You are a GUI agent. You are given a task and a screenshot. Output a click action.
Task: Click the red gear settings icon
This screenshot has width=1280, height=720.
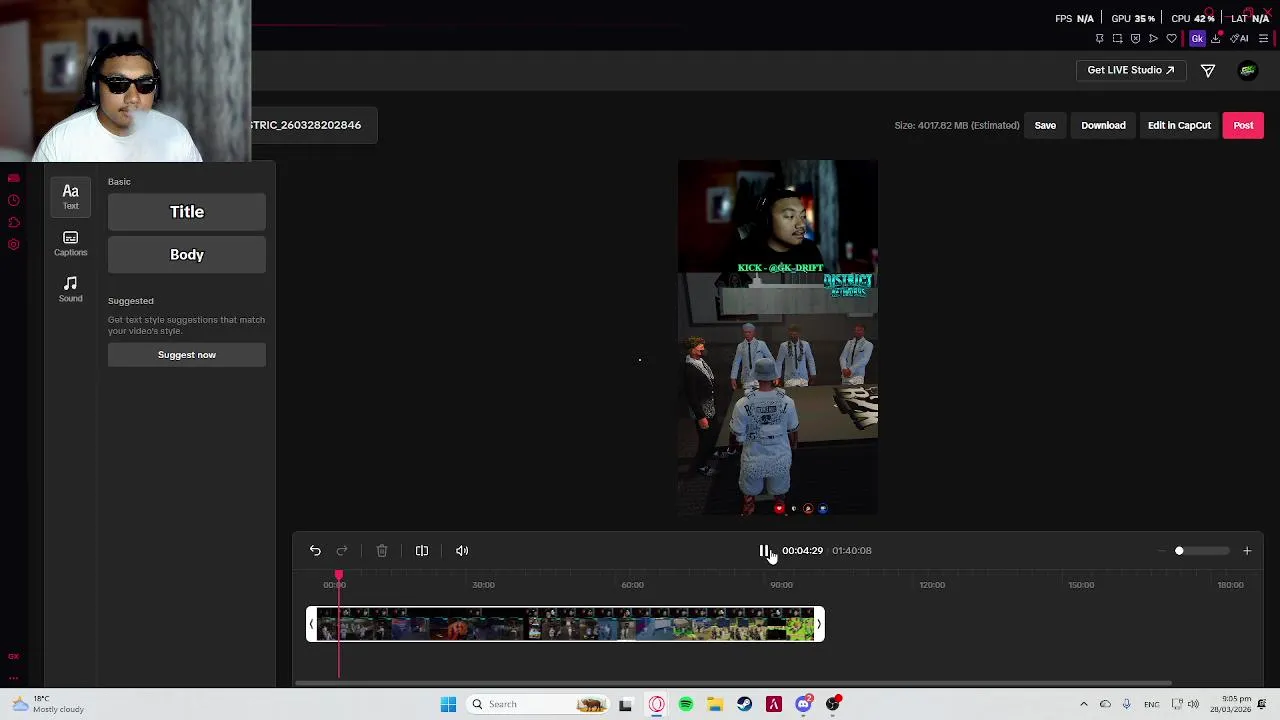tap(13, 245)
